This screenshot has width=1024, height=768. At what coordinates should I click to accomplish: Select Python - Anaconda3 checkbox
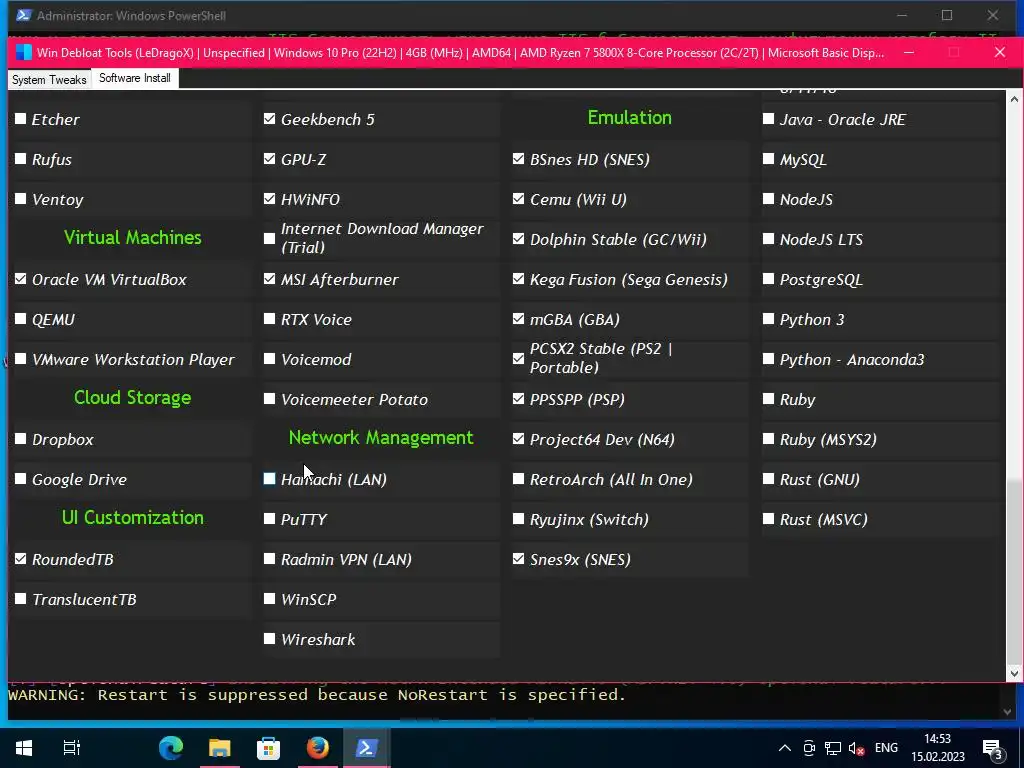point(769,359)
